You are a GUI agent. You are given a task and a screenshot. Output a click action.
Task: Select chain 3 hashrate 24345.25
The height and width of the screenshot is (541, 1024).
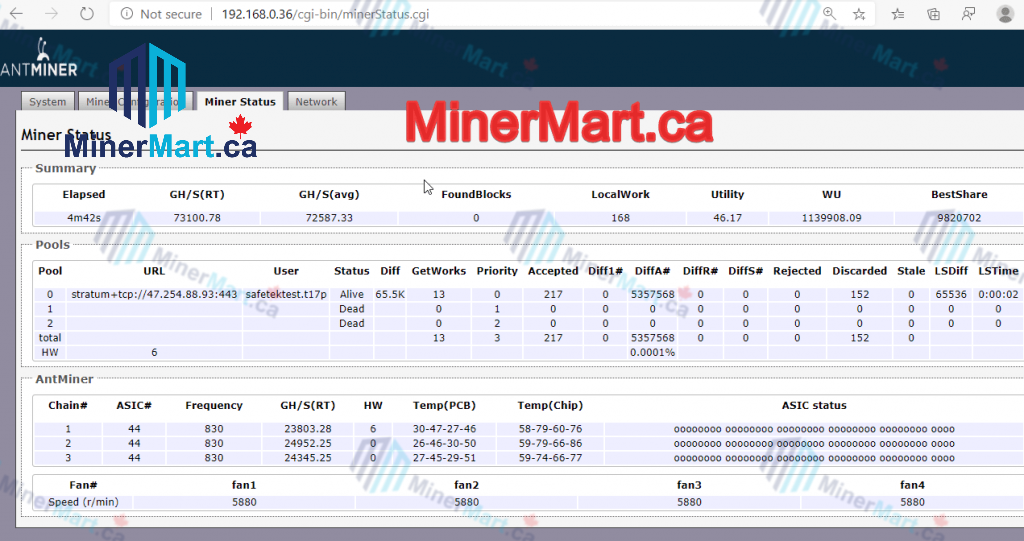(308, 457)
